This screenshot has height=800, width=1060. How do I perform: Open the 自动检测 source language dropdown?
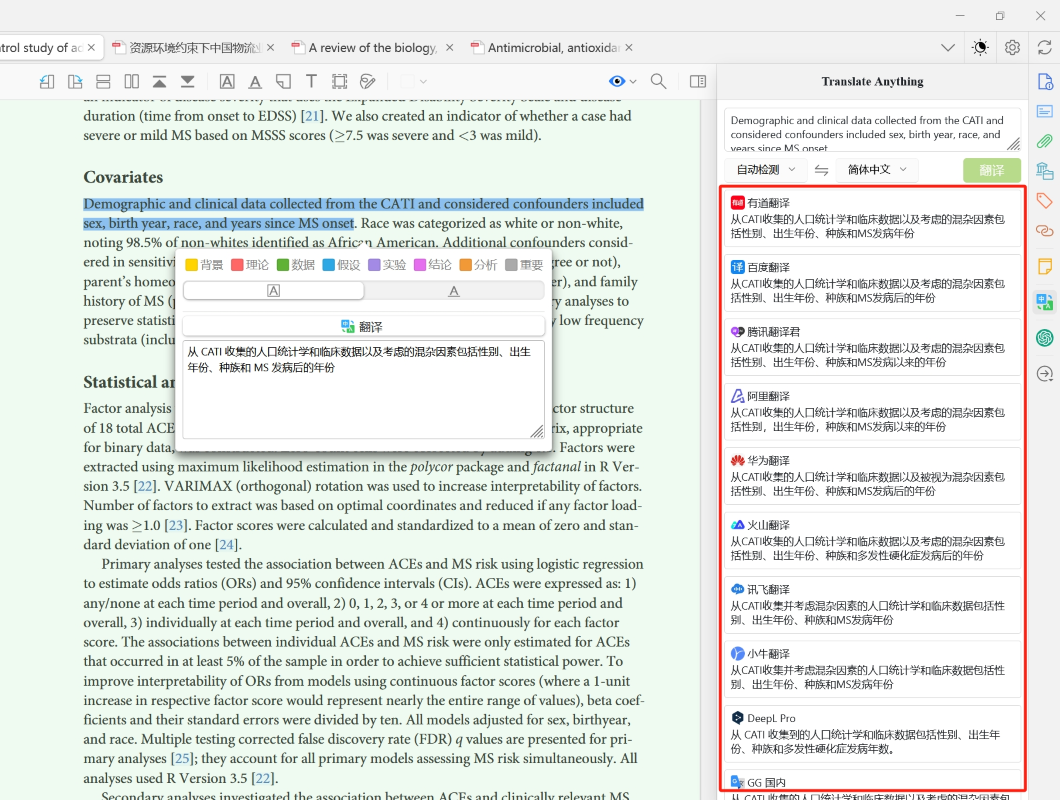click(765, 169)
